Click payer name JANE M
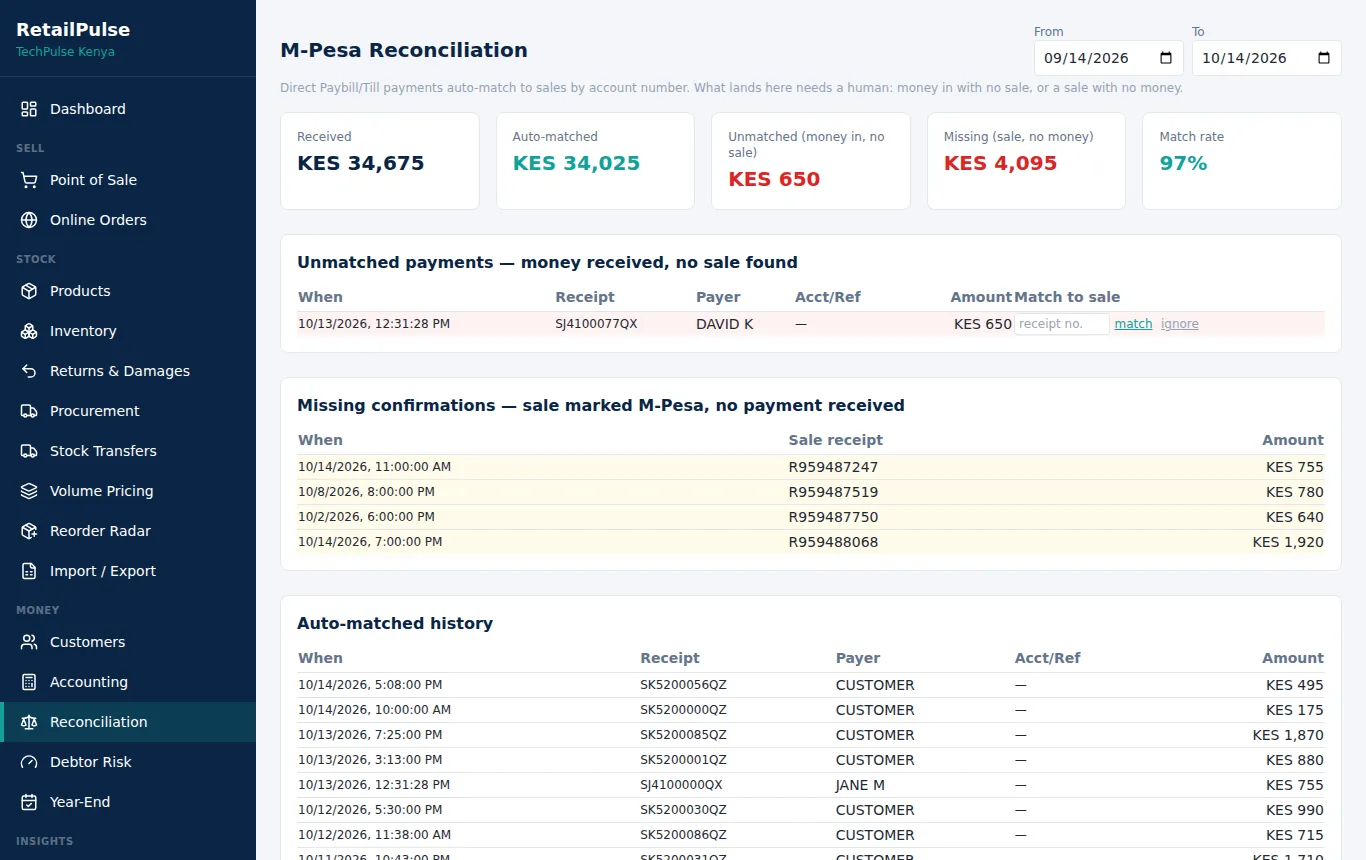 pyautogui.click(x=860, y=785)
